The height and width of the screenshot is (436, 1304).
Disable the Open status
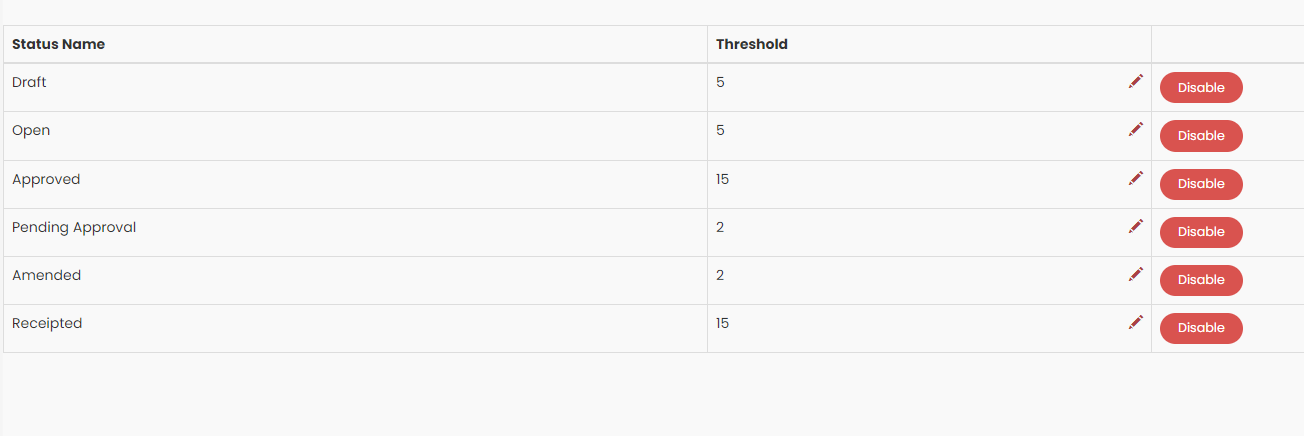click(1201, 135)
